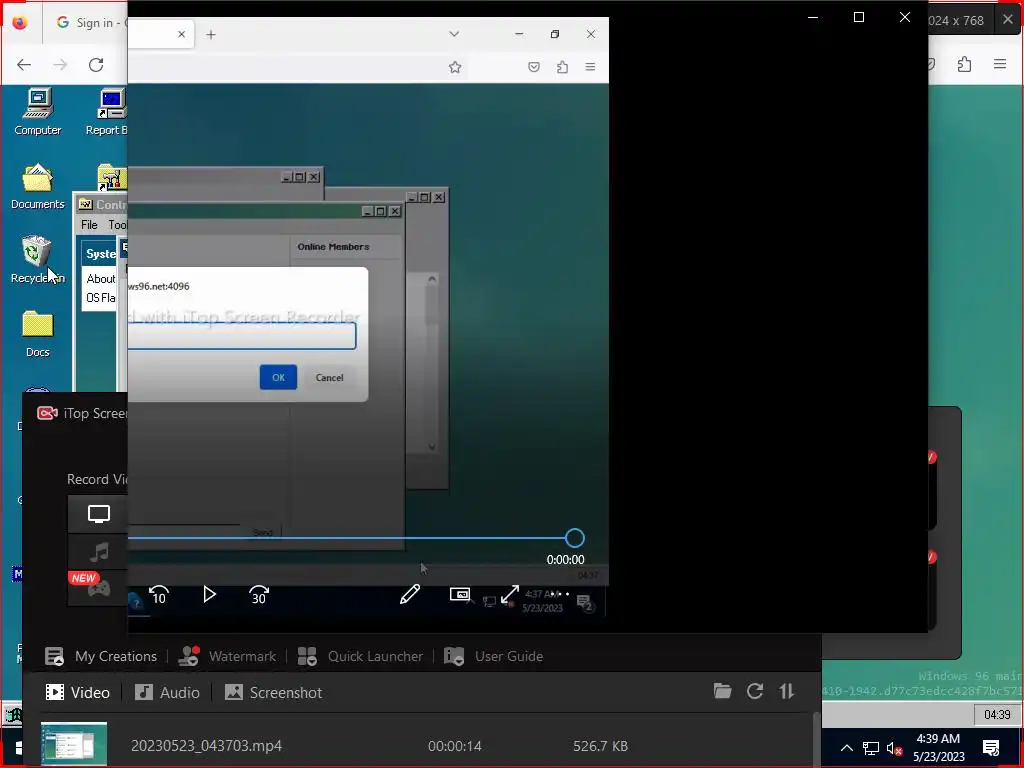Viewport: 1024px width, 768px height.
Task: Open the My Creations menu
Action: (x=101, y=656)
